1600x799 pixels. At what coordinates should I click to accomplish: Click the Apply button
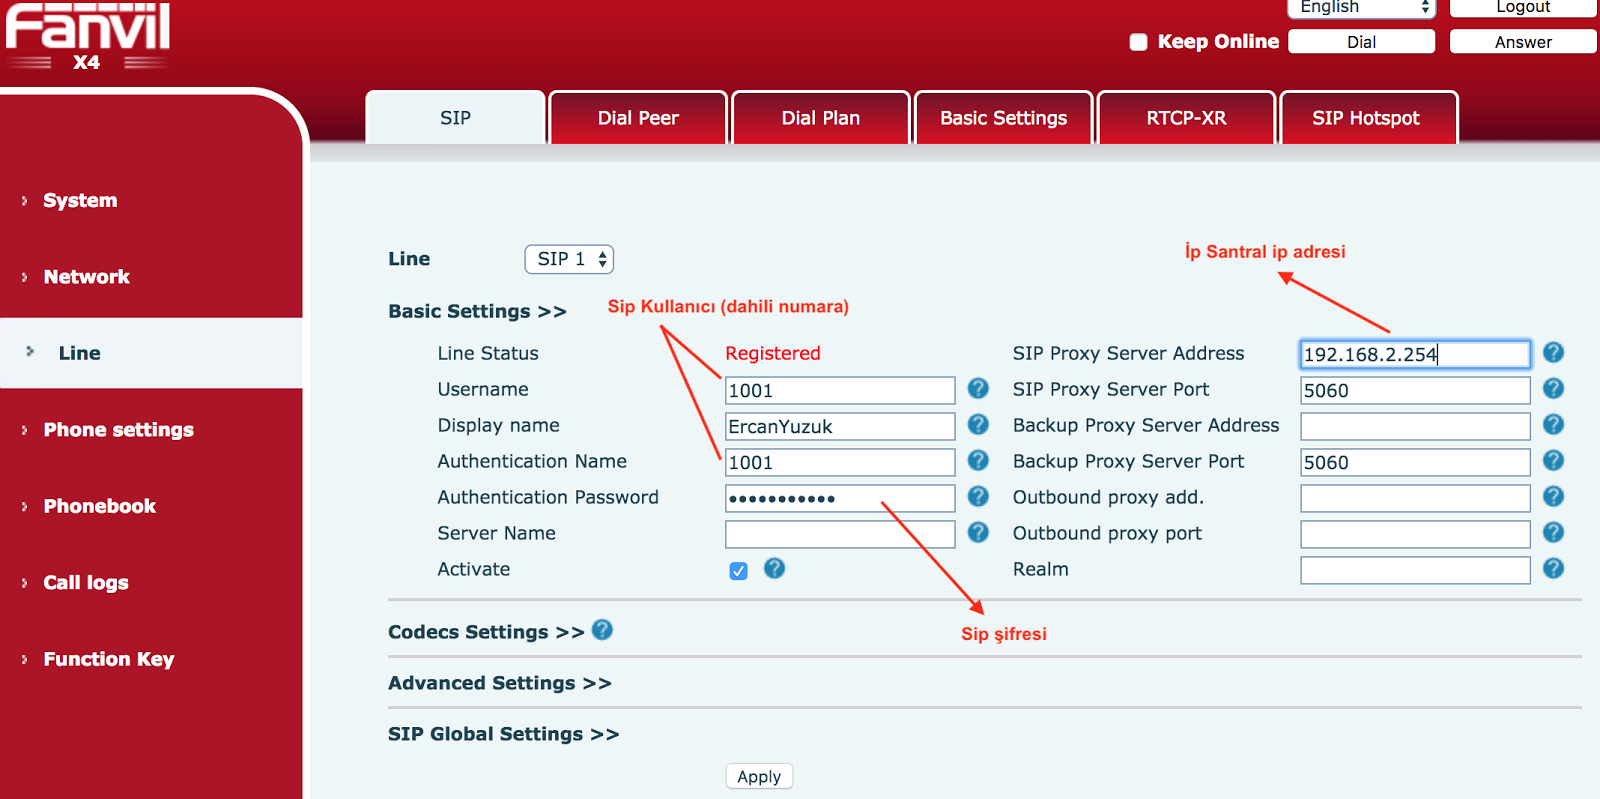[x=759, y=776]
